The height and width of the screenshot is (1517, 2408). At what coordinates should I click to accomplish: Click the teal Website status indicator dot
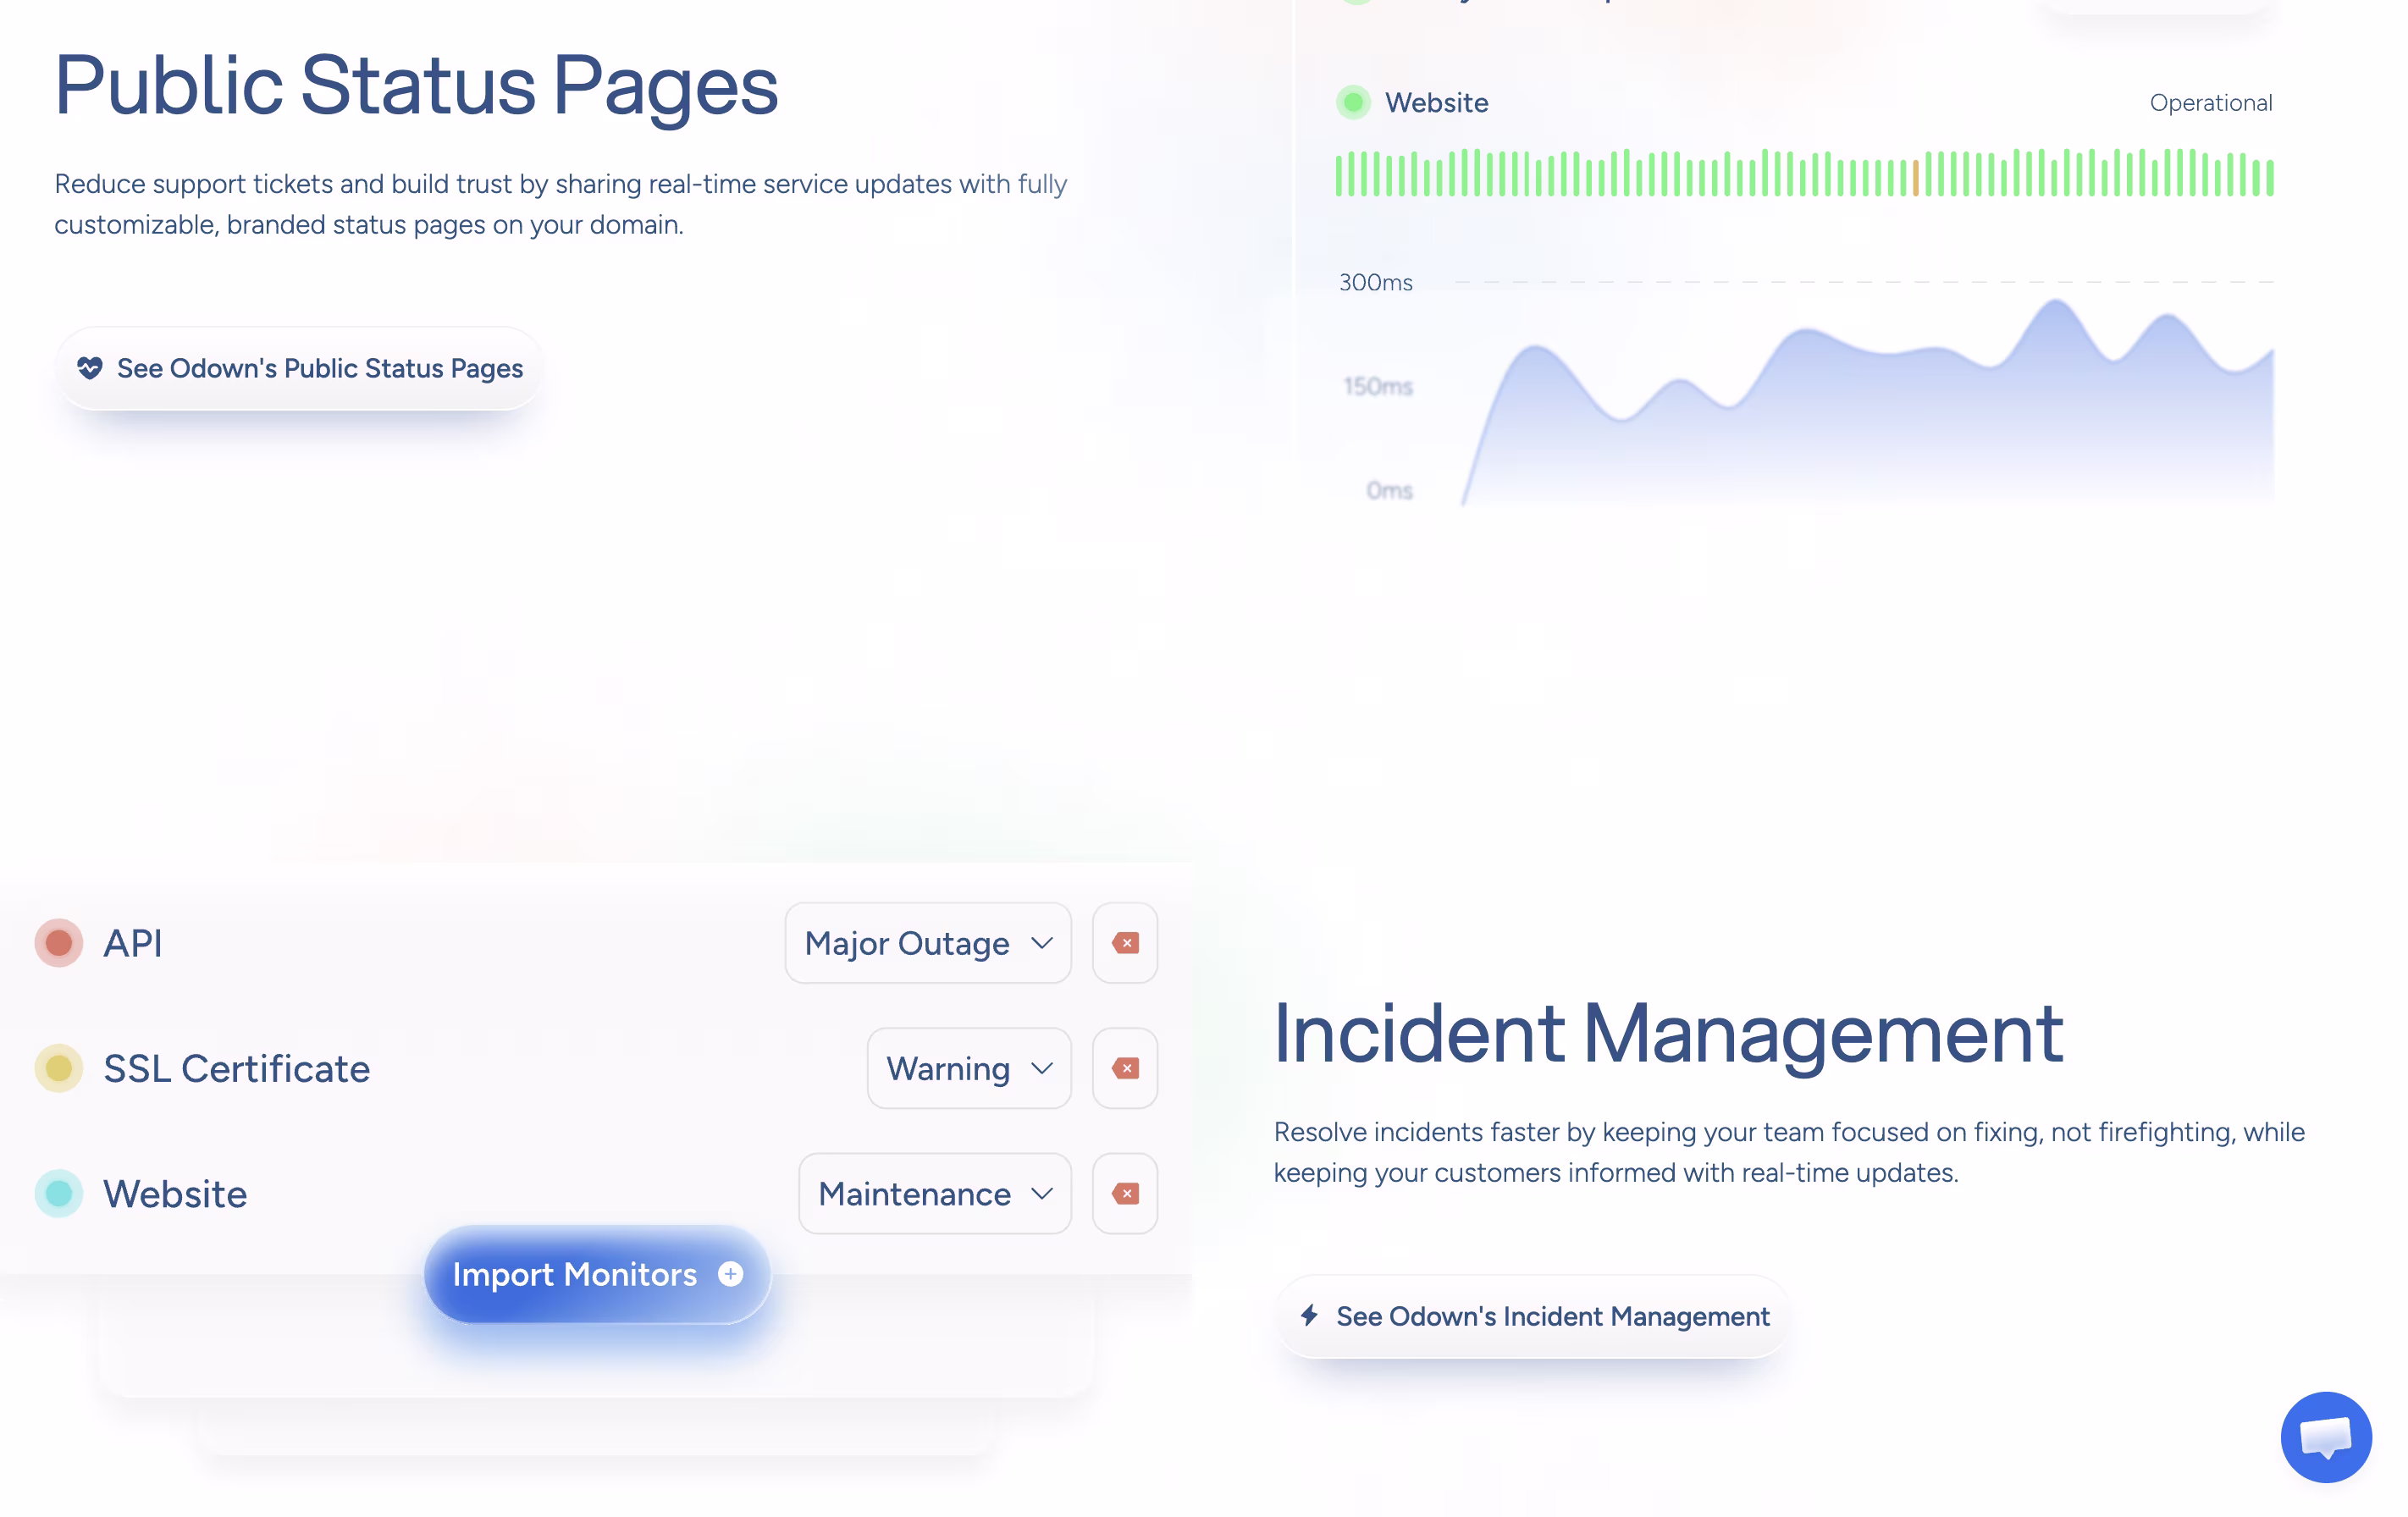point(59,1193)
